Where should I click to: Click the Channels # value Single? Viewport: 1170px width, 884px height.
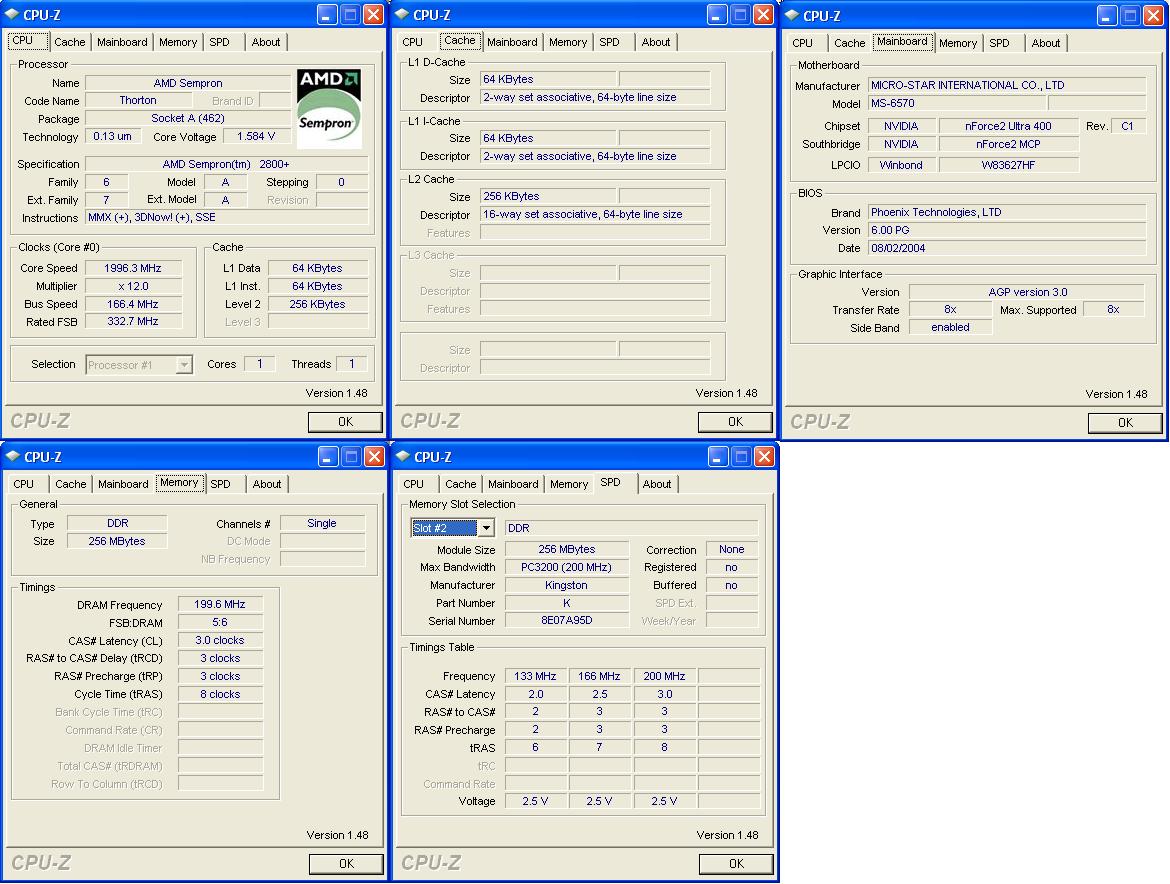[x=322, y=524]
